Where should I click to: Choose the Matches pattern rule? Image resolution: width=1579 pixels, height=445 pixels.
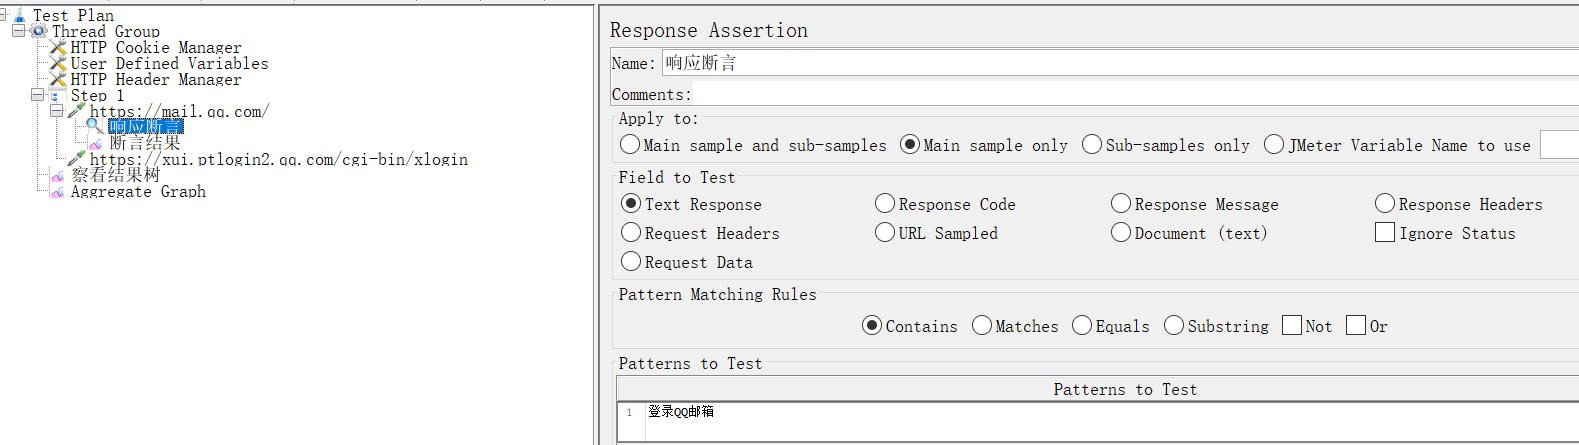(x=982, y=326)
